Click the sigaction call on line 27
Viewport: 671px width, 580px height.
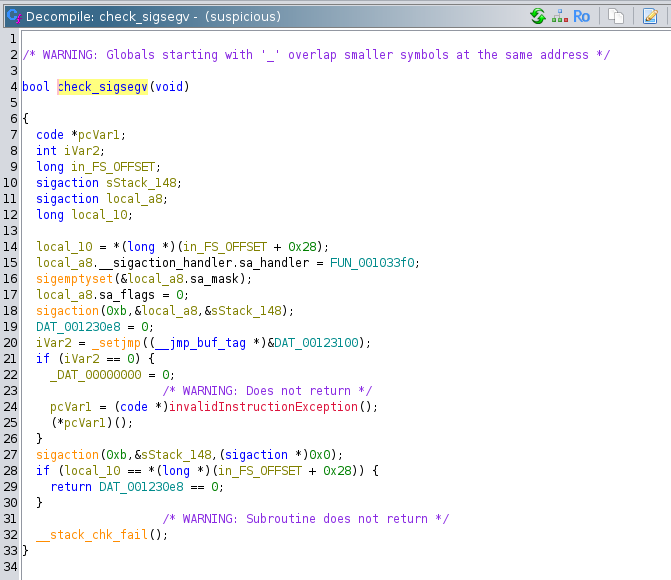tap(68, 455)
